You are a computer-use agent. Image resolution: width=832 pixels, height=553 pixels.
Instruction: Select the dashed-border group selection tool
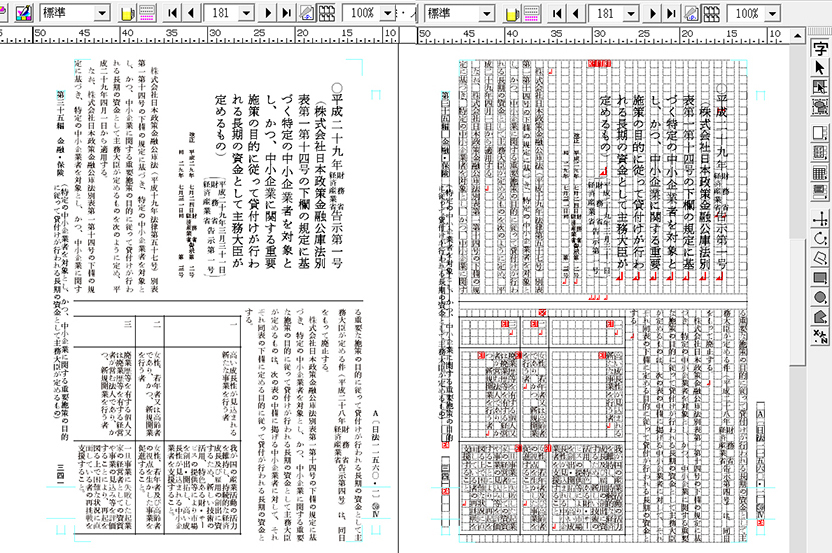tap(820, 107)
